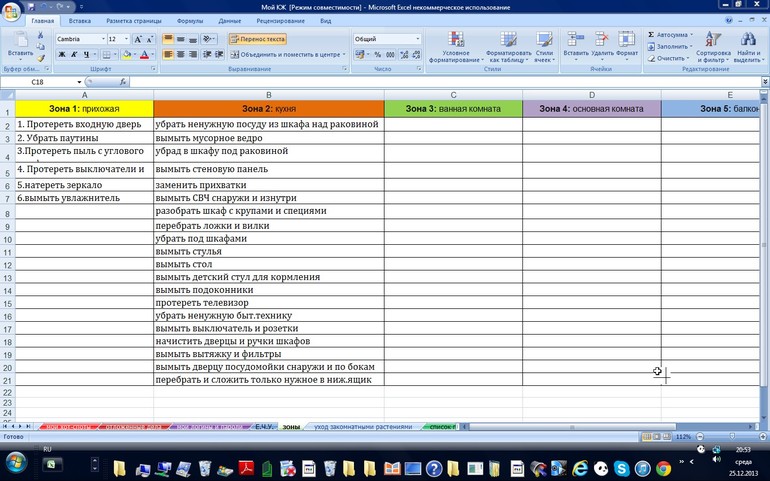Open Skype from the Windows taskbar
This screenshot has height=481, width=770.
coord(620,468)
